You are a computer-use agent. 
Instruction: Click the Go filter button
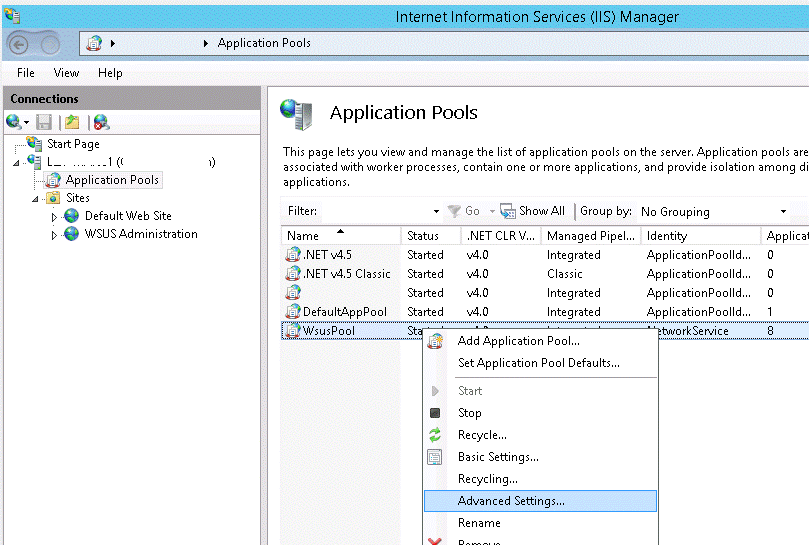pyautogui.click(x=464, y=211)
